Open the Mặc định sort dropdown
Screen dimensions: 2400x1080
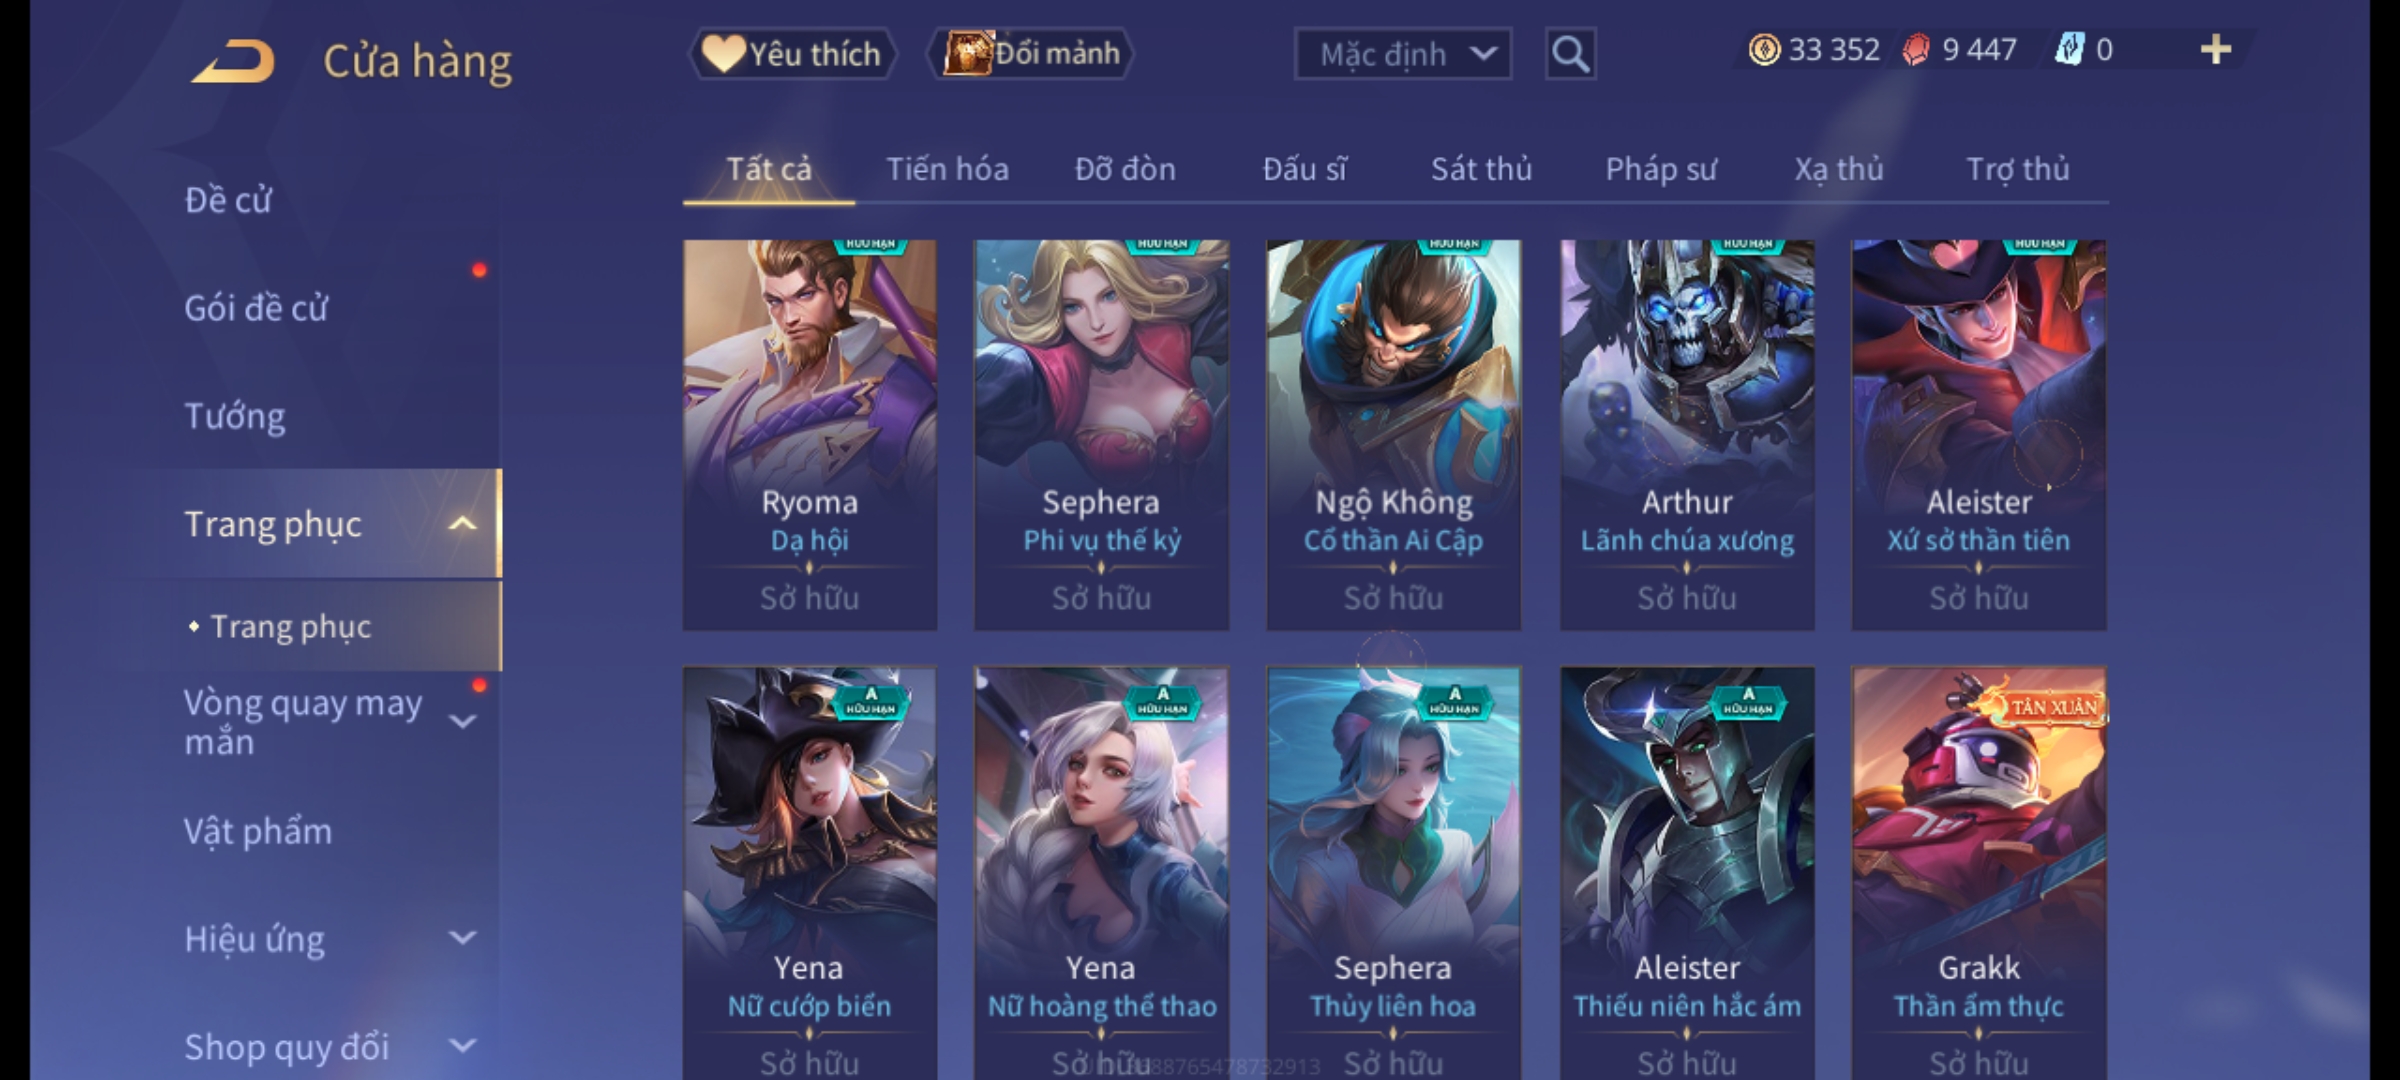tap(1402, 54)
